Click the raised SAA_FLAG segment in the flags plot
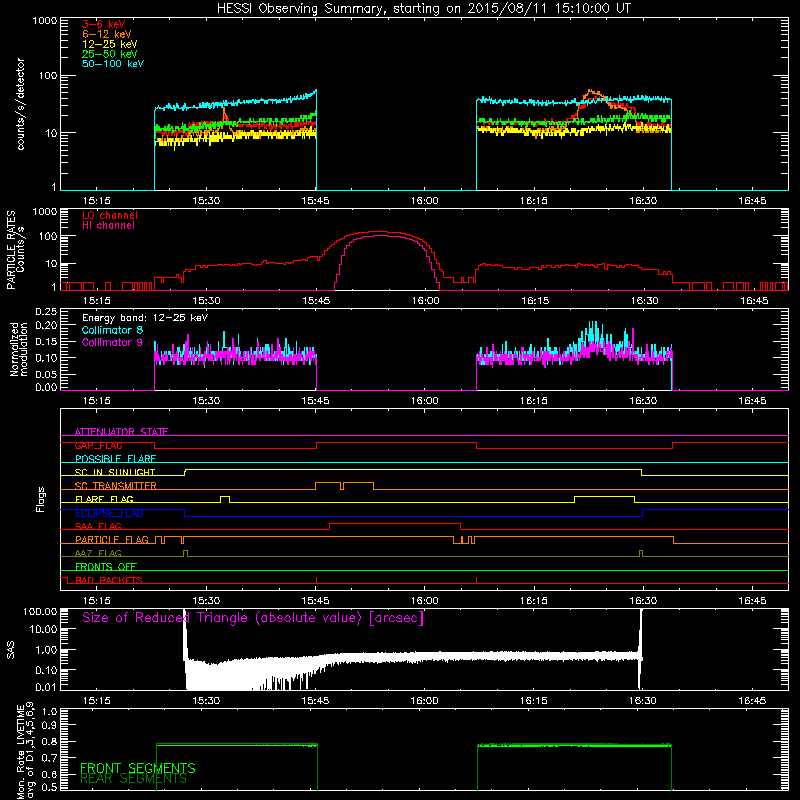 [395, 523]
